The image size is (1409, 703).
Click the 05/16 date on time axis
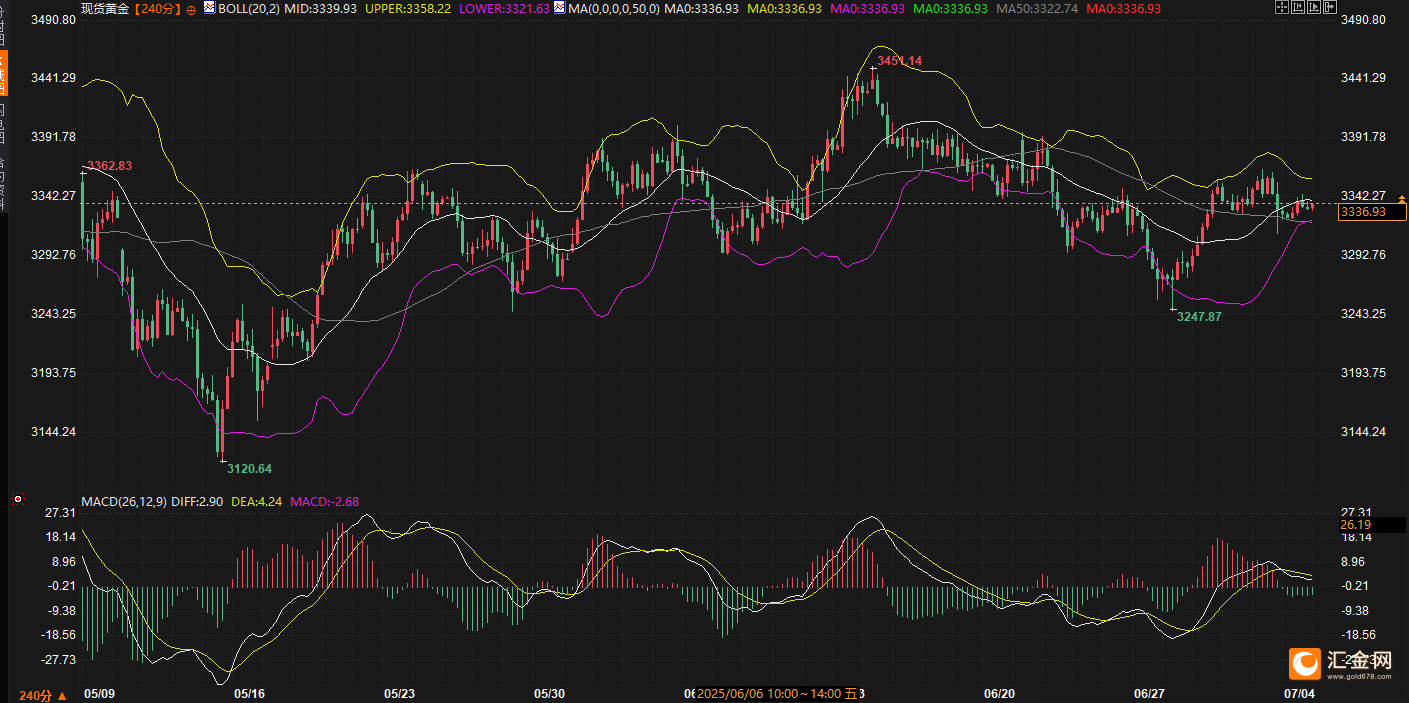pos(249,693)
